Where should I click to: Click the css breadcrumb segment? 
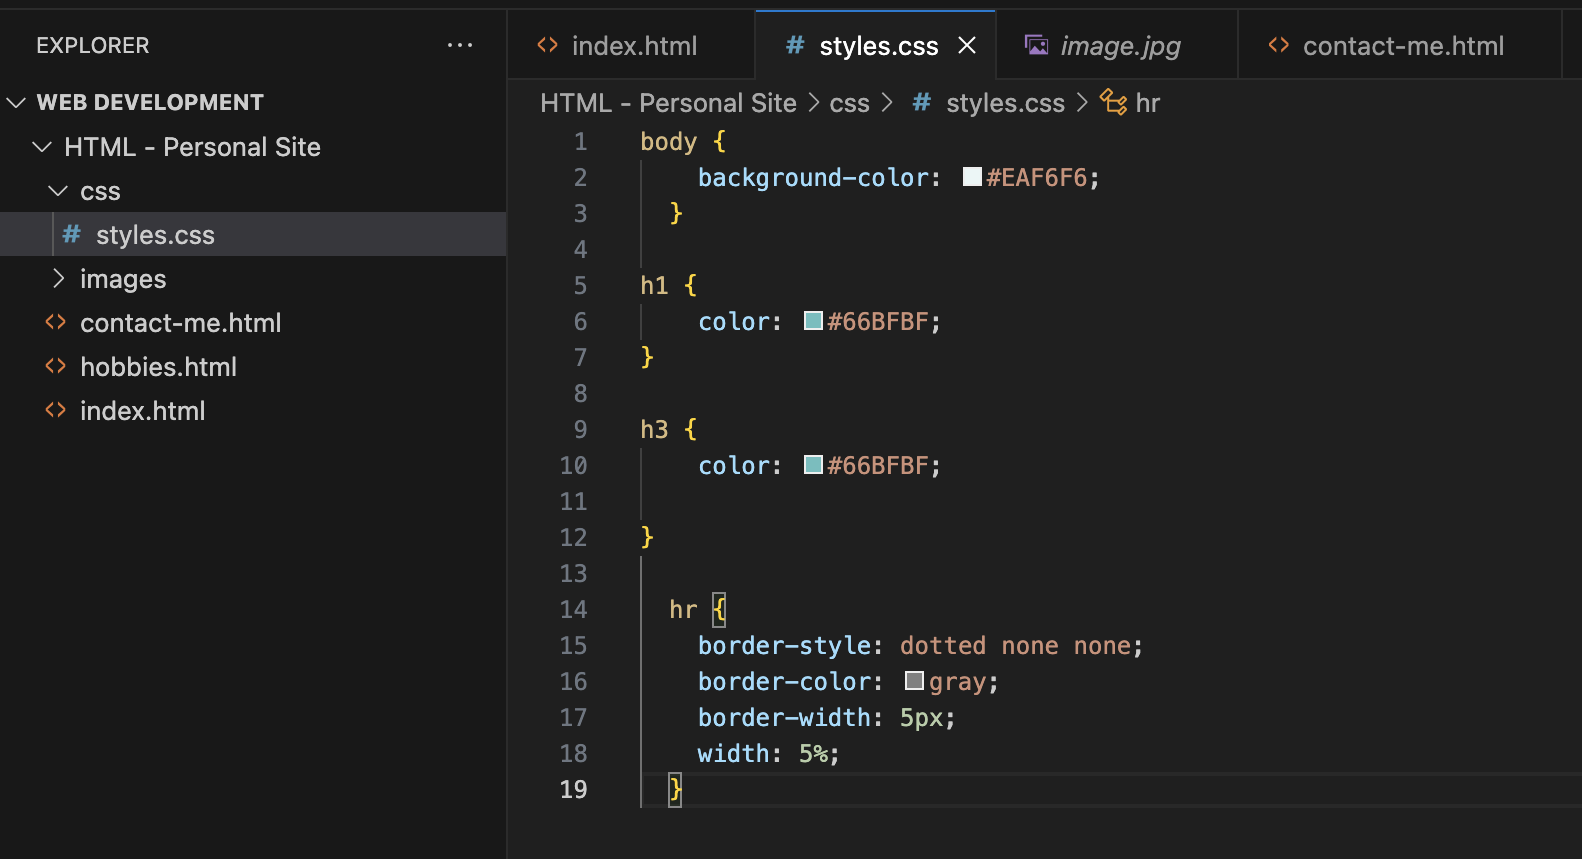point(849,104)
